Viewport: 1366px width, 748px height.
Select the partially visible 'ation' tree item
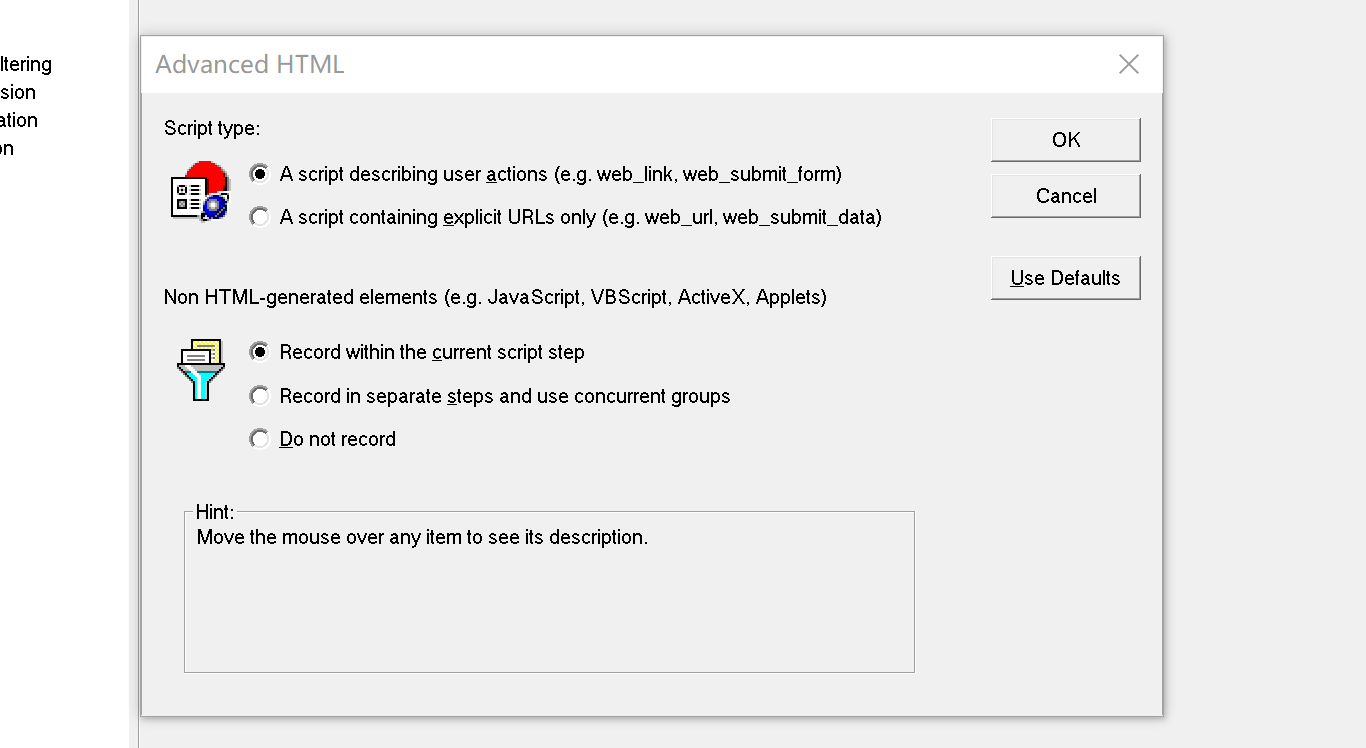[x=19, y=120]
